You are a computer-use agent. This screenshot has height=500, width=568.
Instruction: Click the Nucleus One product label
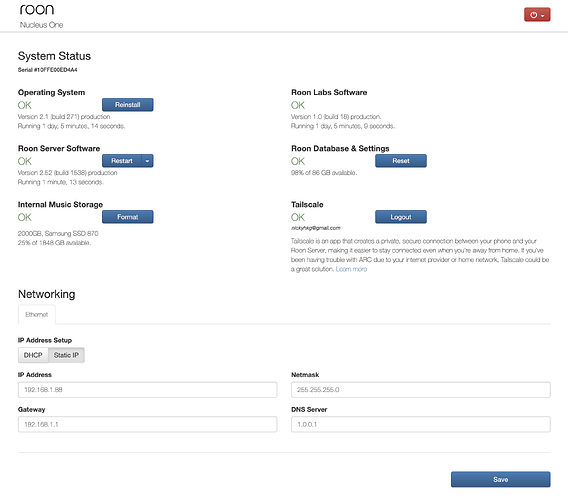[x=41, y=25]
